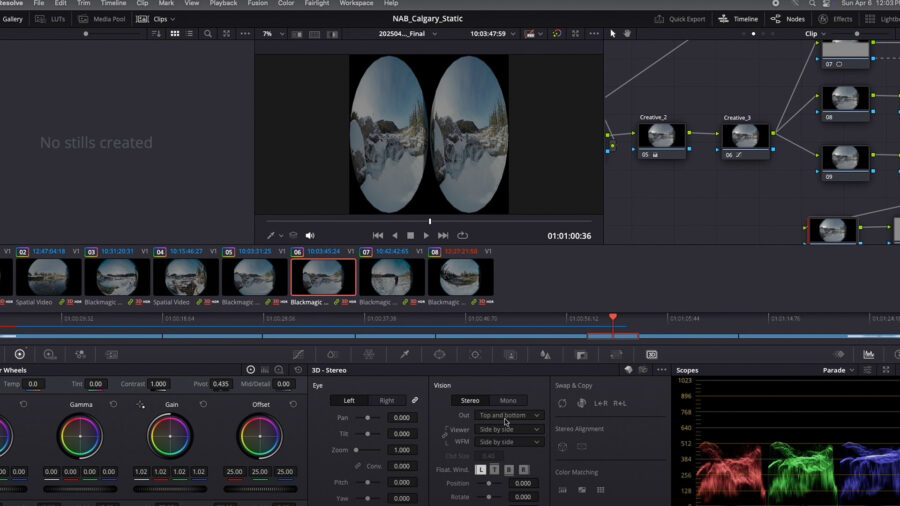Open the Power Window palette
900x506 pixels.
(440, 355)
